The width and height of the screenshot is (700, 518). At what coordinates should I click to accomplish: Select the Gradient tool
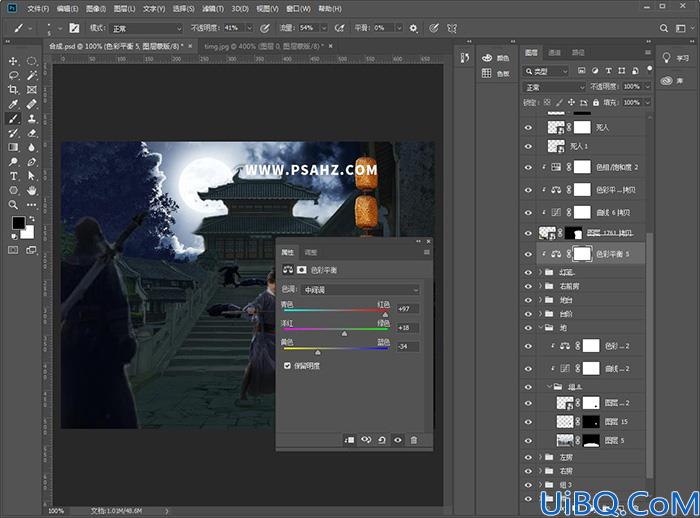point(13,147)
